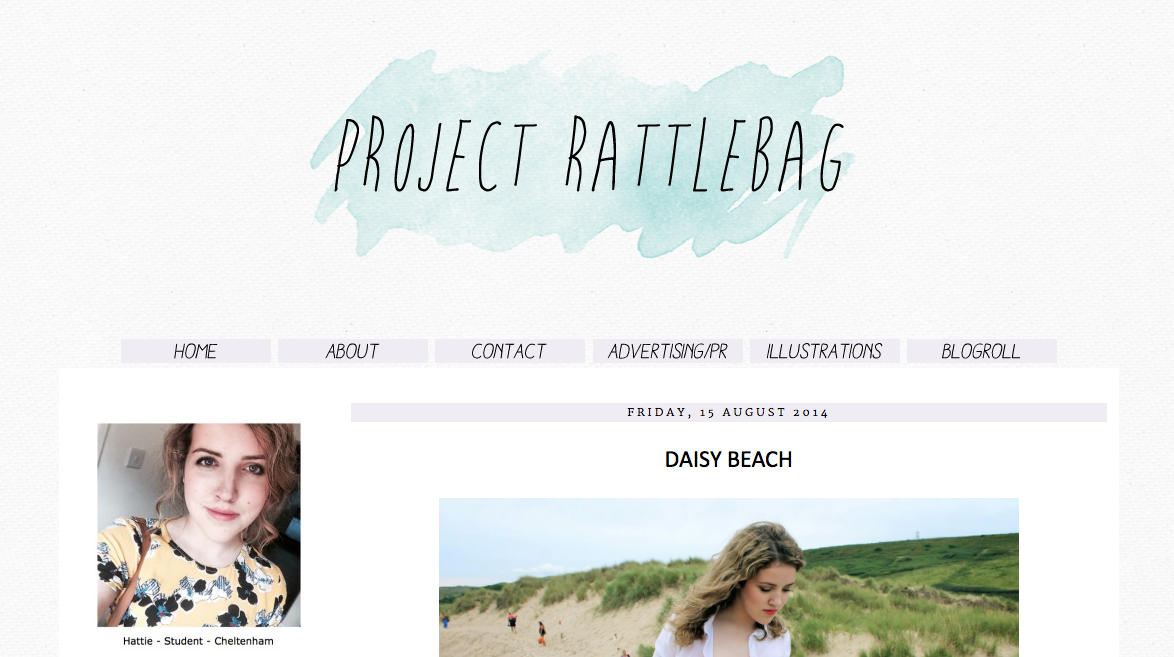Click Hattie's sidebar profile photo

pos(199,525)
